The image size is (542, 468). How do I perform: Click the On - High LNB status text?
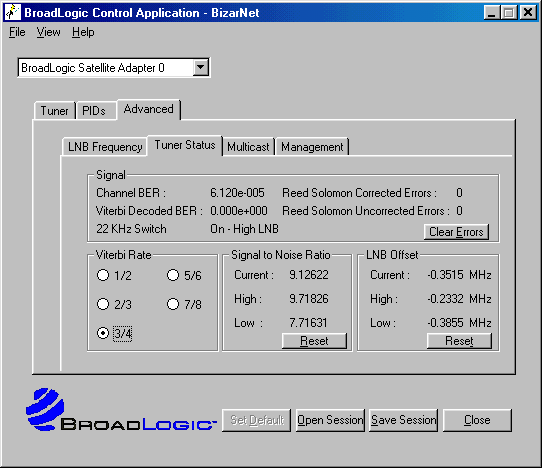tap(244, 229)
